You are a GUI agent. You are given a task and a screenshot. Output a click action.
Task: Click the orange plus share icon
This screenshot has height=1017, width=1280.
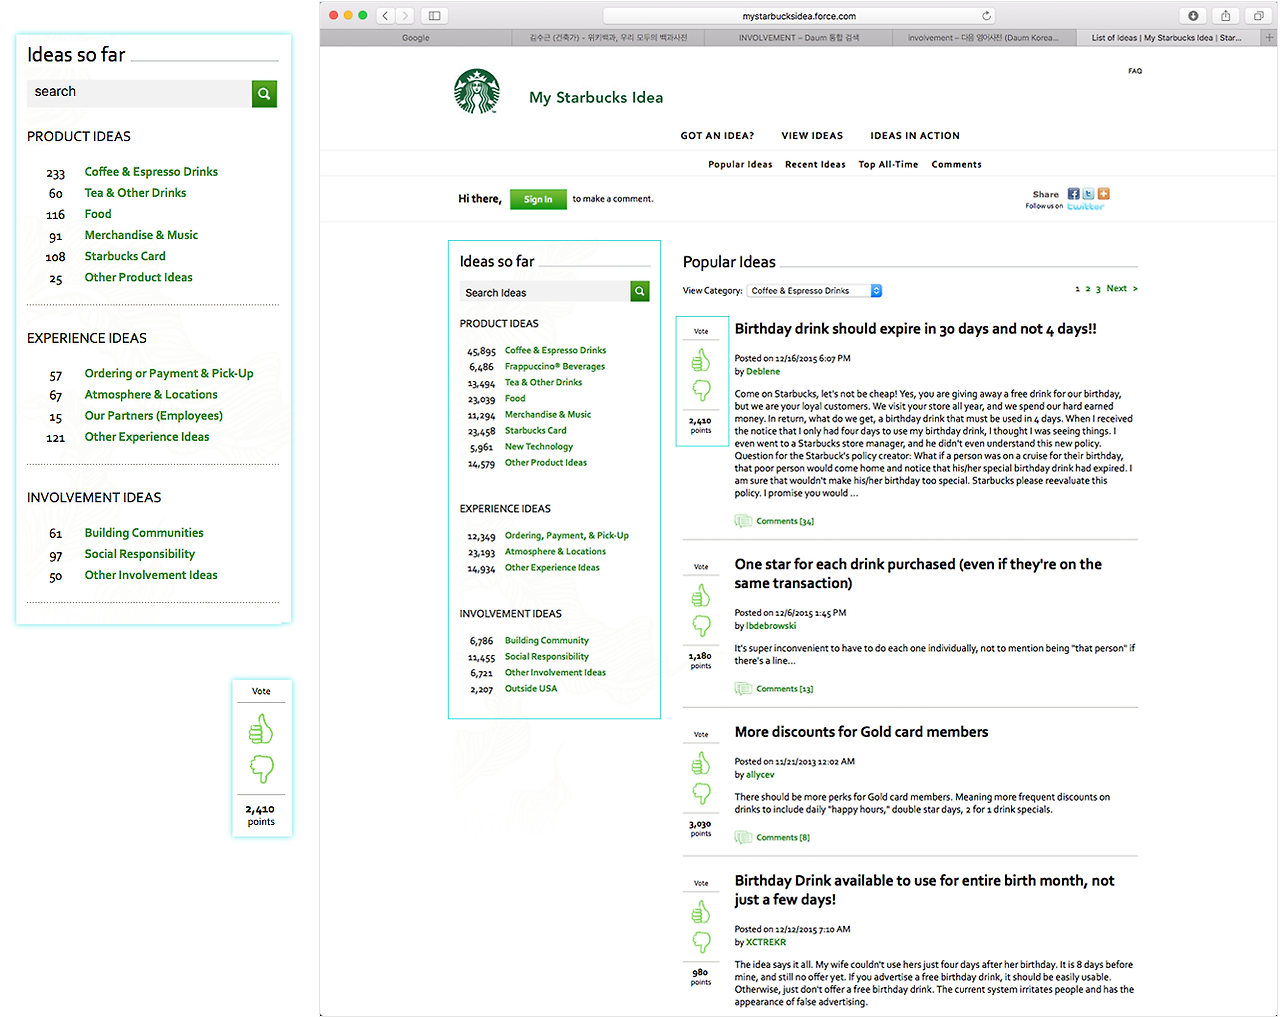(1104, 194)
